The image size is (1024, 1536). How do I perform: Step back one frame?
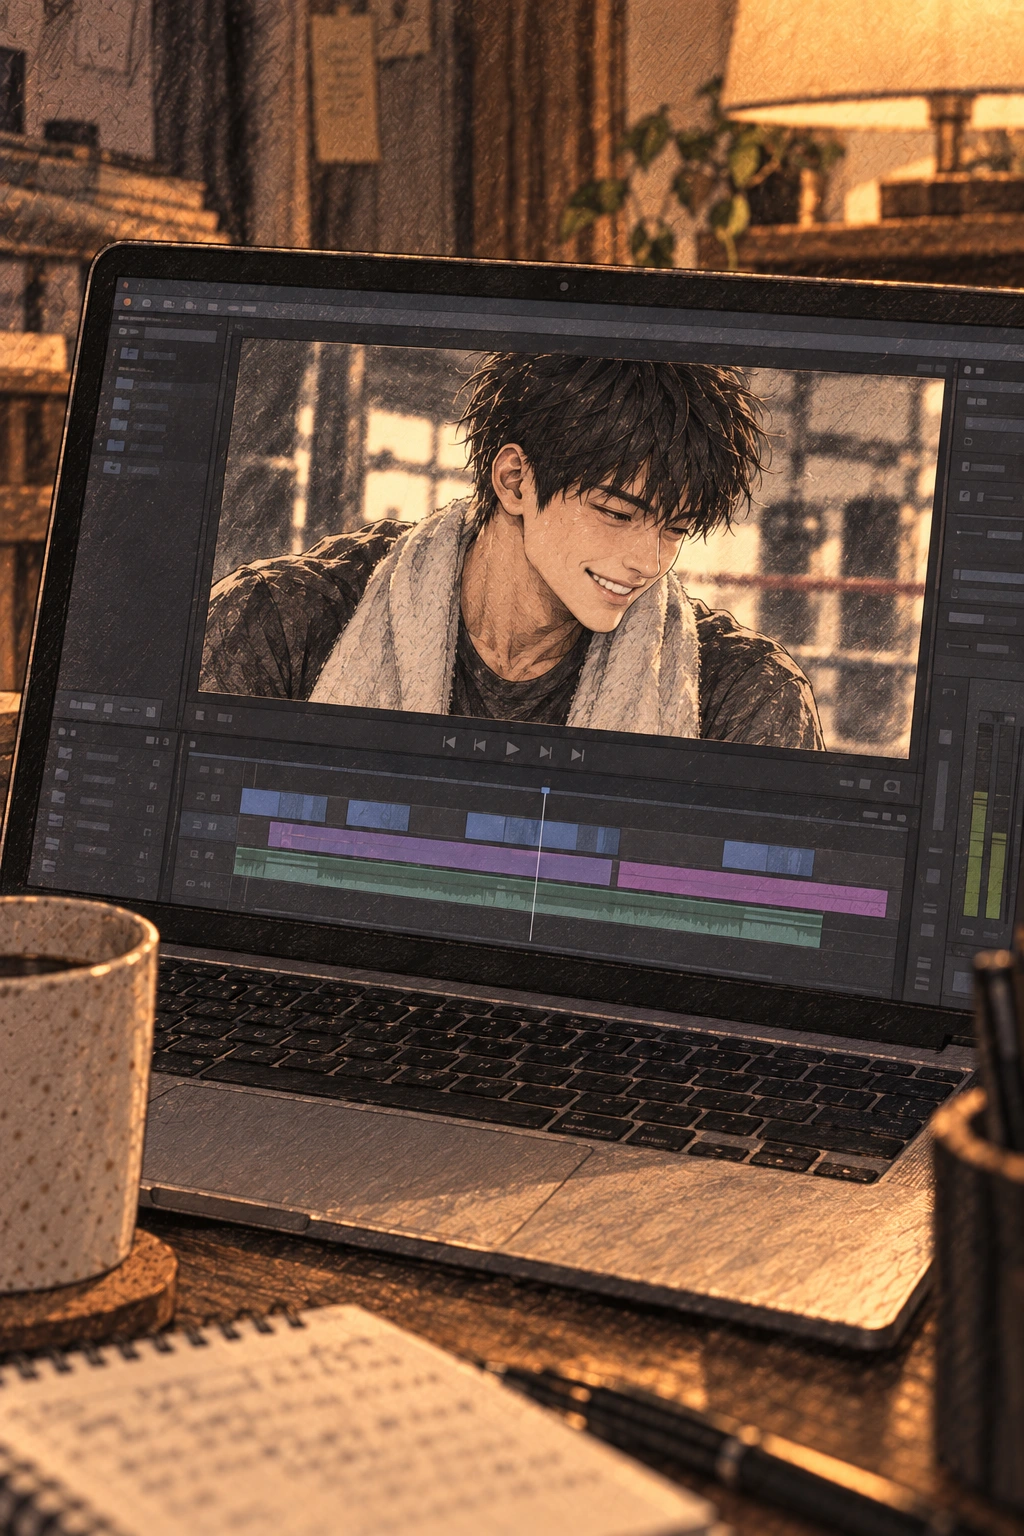click(480, 745)
